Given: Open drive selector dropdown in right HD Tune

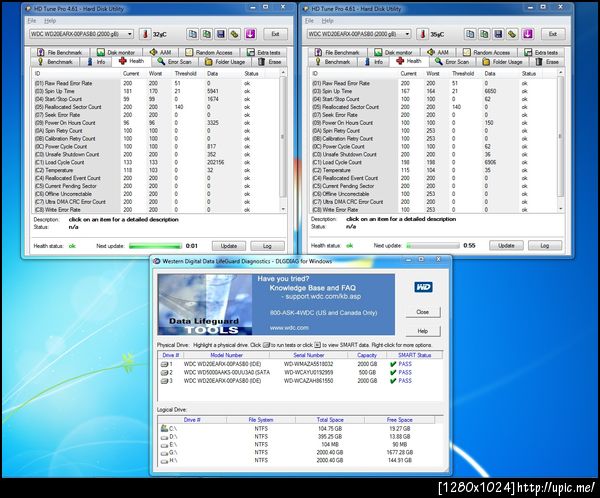Looking at the screenshot, I should pyautogui.click(x=407, y=34).
